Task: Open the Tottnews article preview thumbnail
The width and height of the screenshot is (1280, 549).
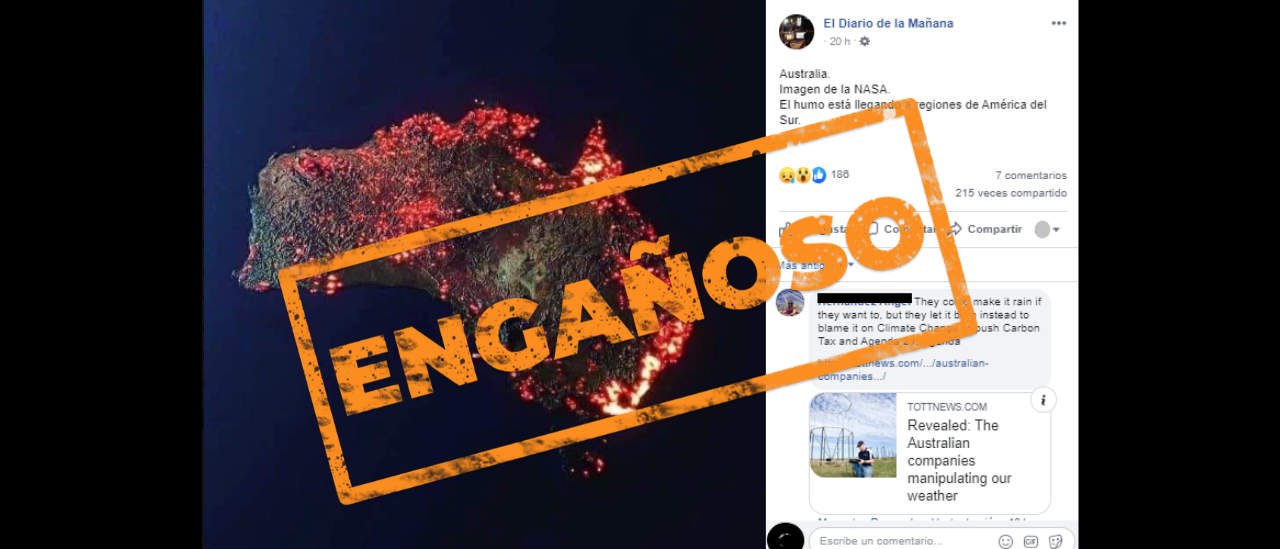Action: [853, 435]
